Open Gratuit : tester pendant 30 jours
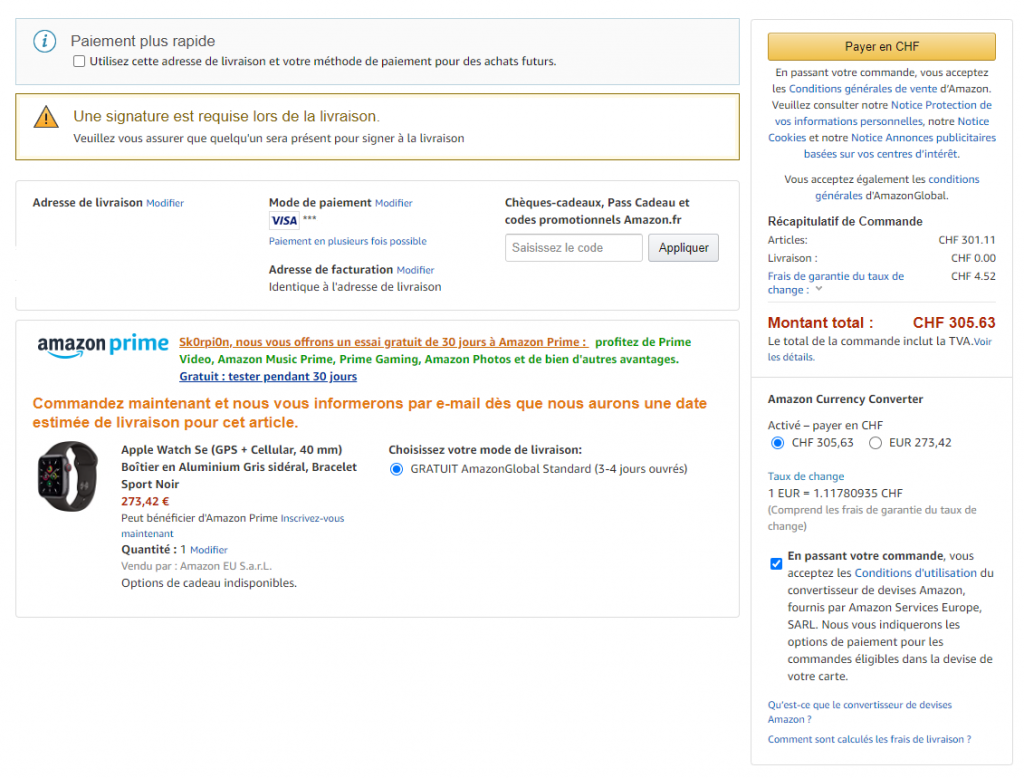 coord(268,377)
